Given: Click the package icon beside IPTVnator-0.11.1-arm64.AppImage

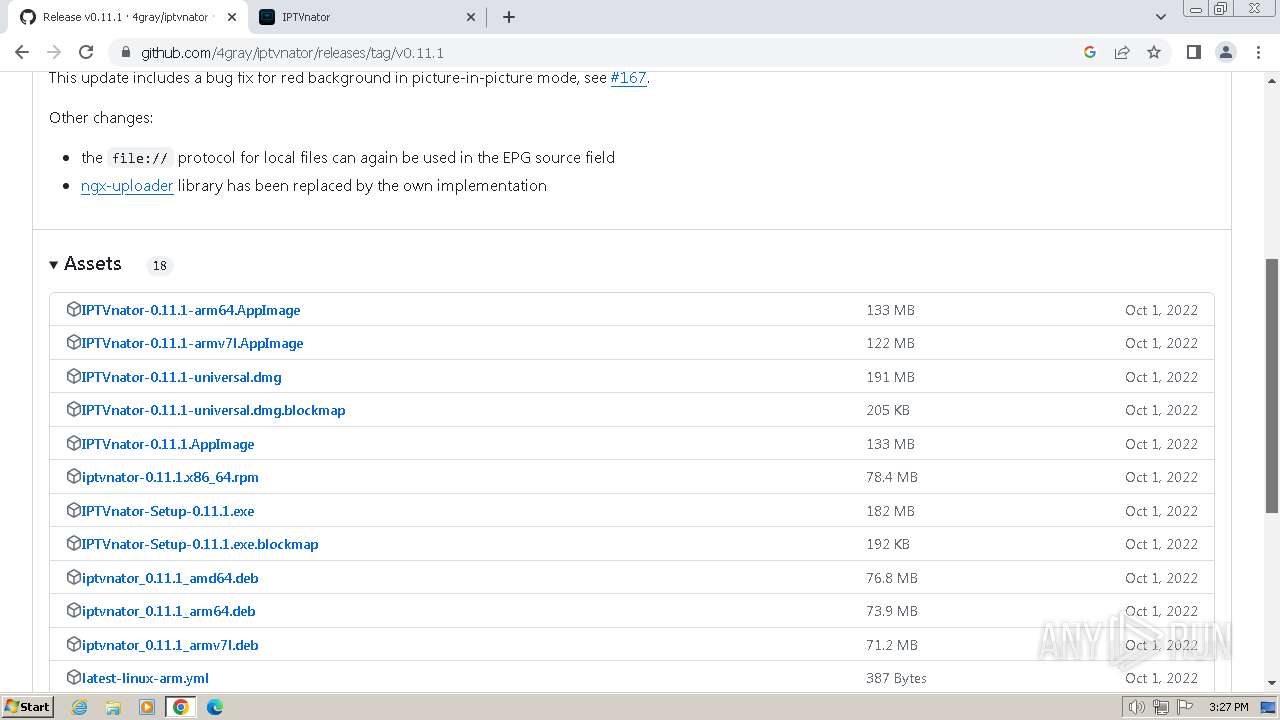Looking at the screenshot, I should pos(73,310).
